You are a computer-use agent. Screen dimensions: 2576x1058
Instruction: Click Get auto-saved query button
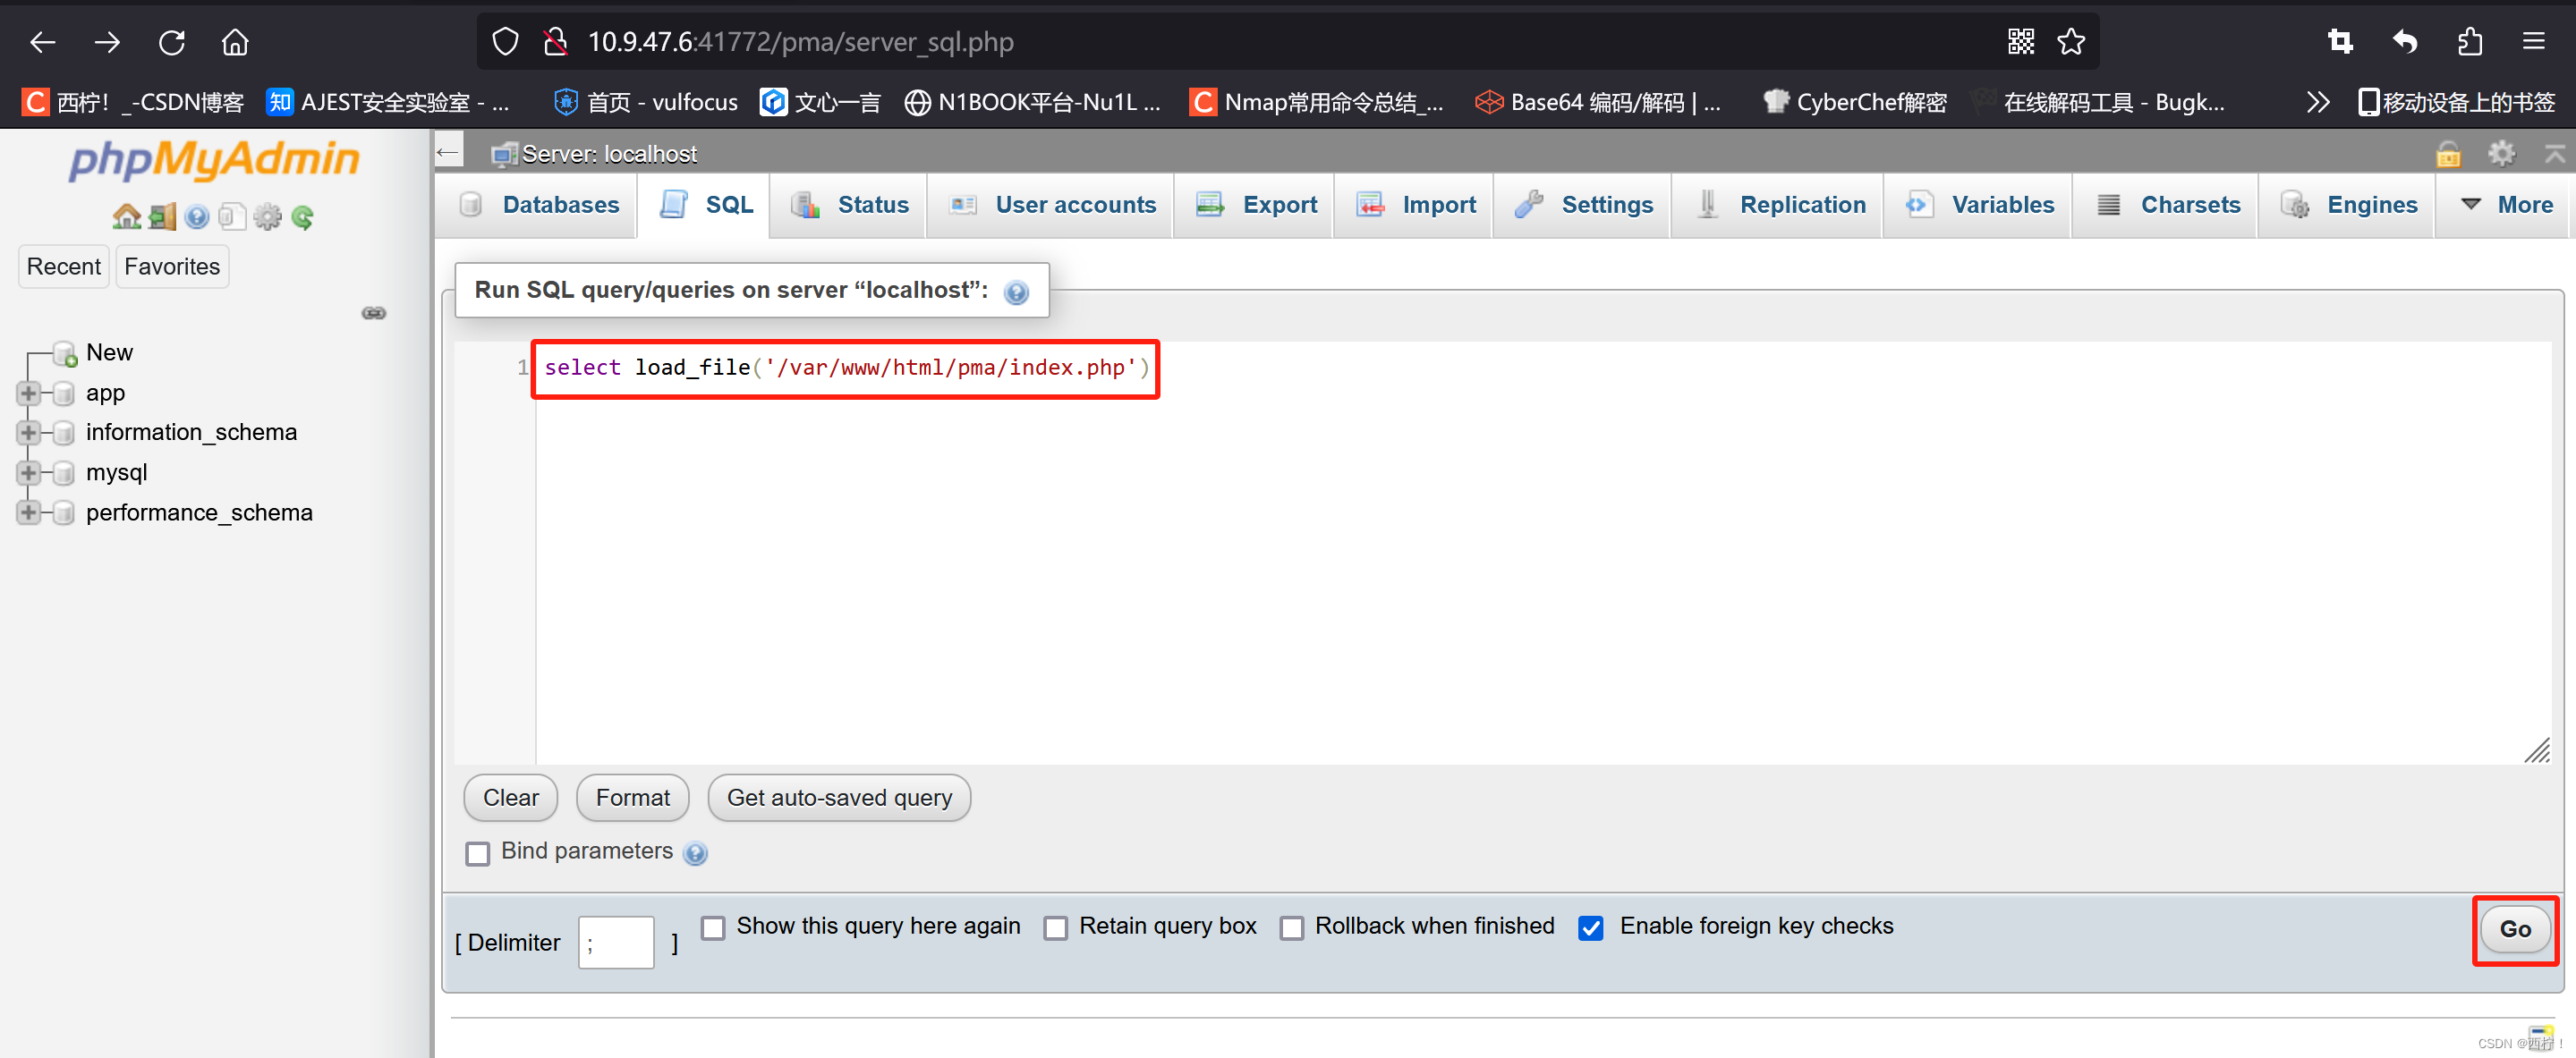point(839,797)
